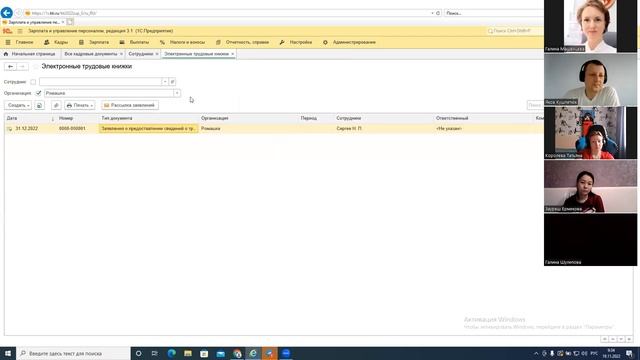
Task: Open the 1C main menu icon
Action: [x=7, y=31]
